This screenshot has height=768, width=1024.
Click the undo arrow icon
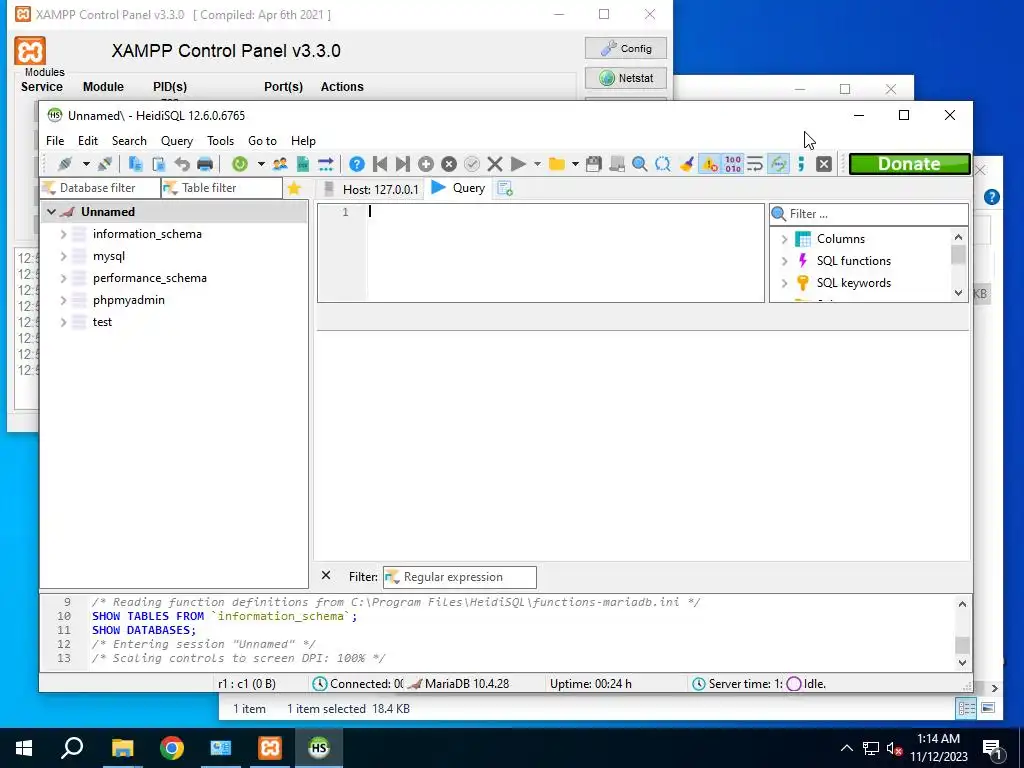(182, 164)
